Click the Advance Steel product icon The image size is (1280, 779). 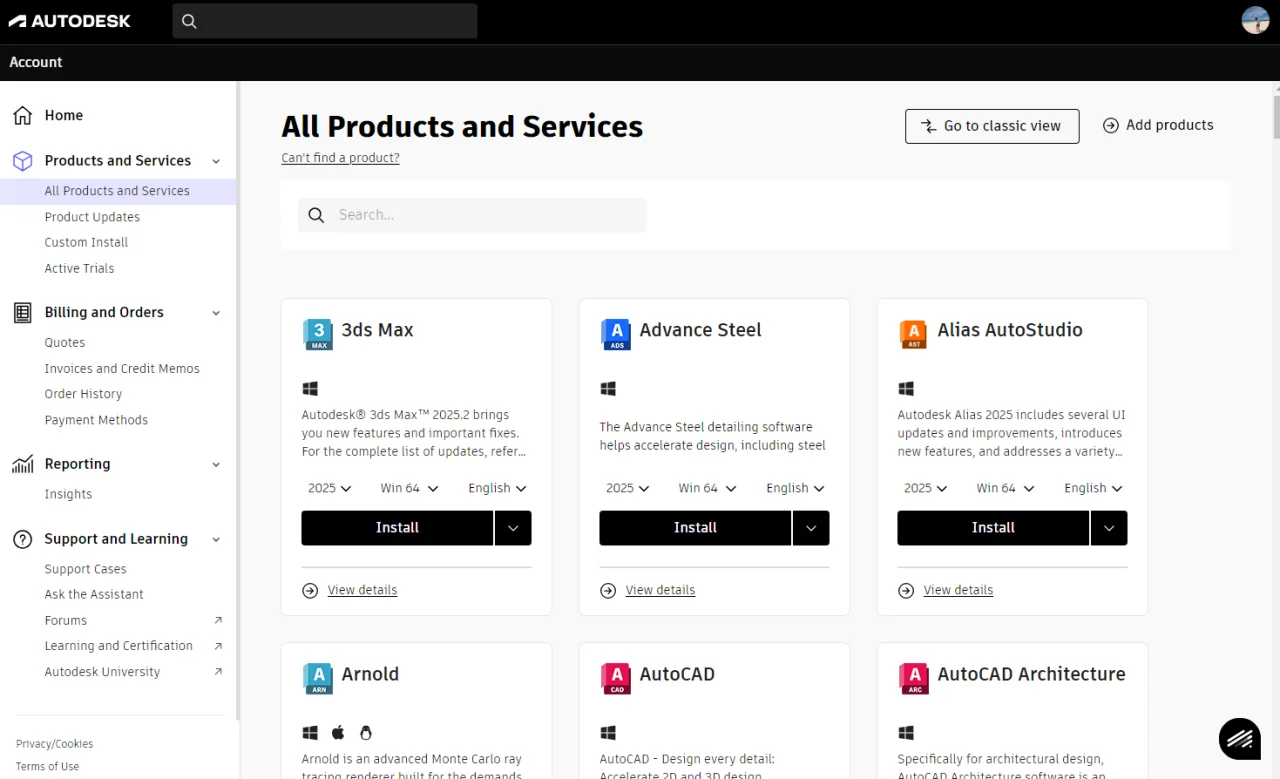[615, 334]
